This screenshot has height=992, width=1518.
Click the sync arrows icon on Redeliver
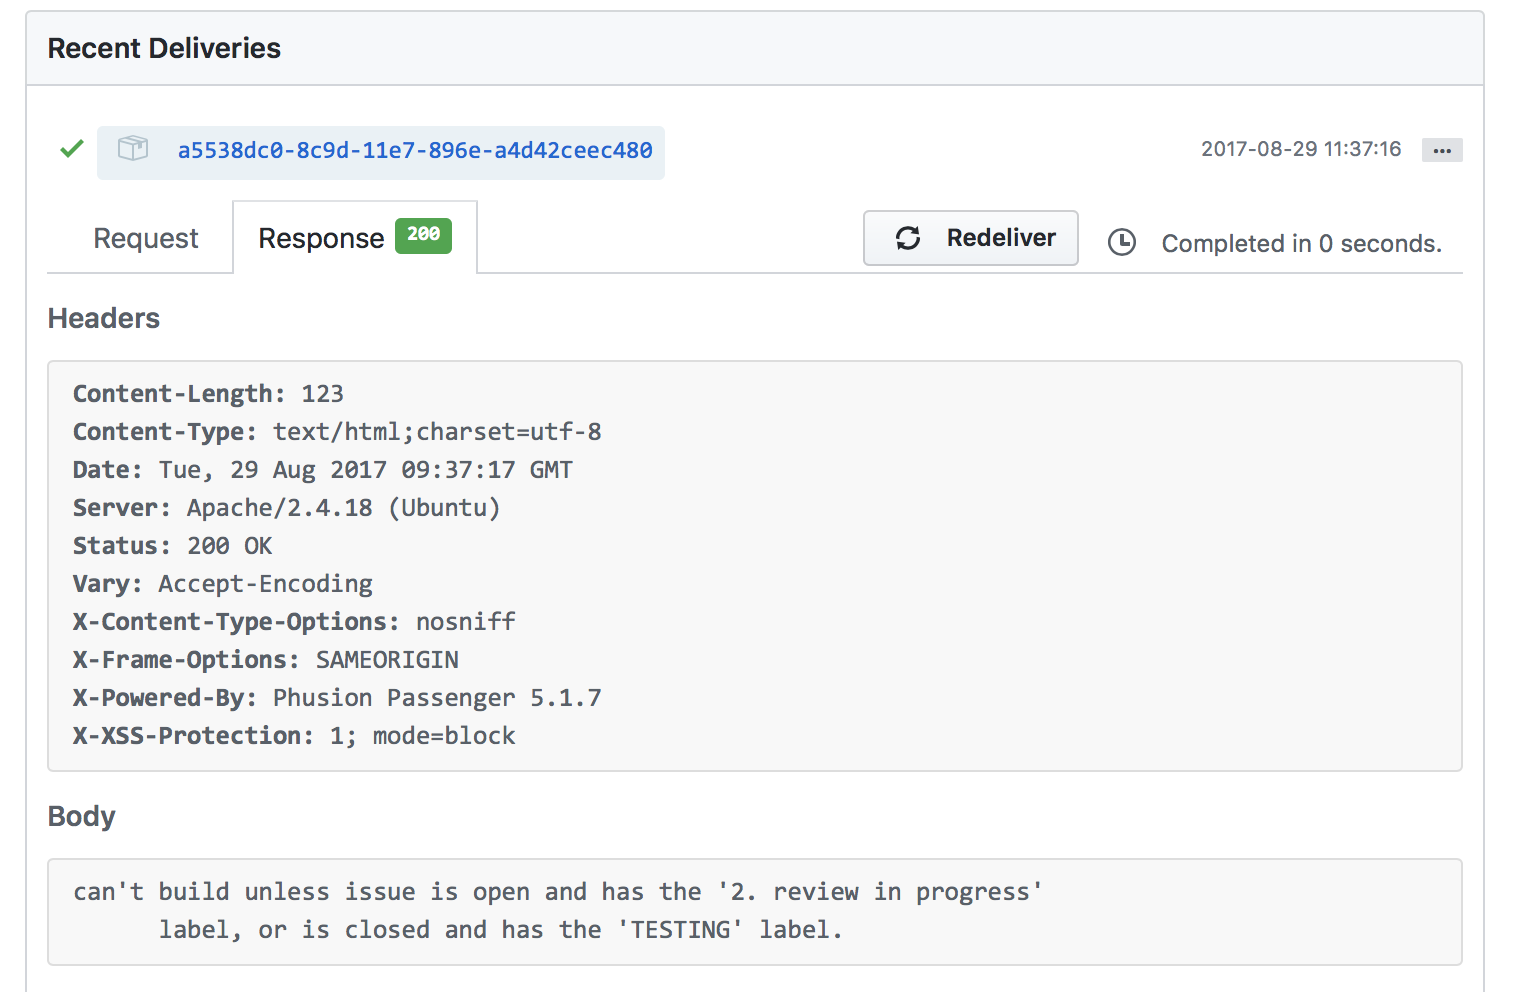[x=908, y=238]
